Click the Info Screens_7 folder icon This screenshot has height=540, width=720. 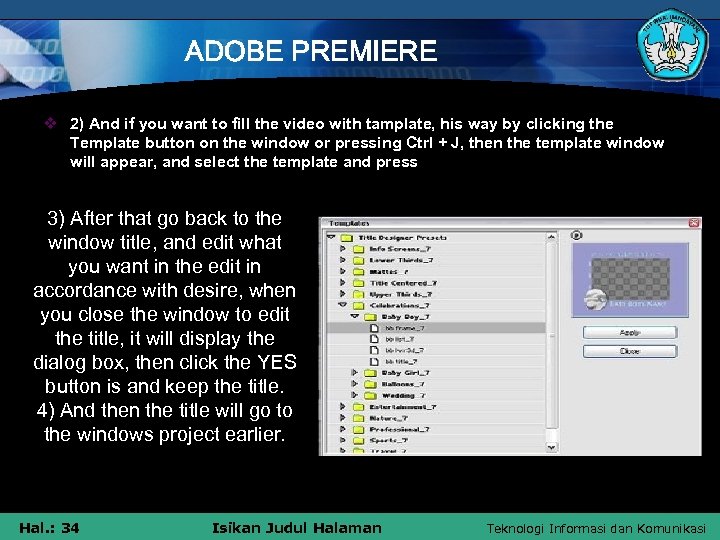pyautogui.click(x=358, y=249)
